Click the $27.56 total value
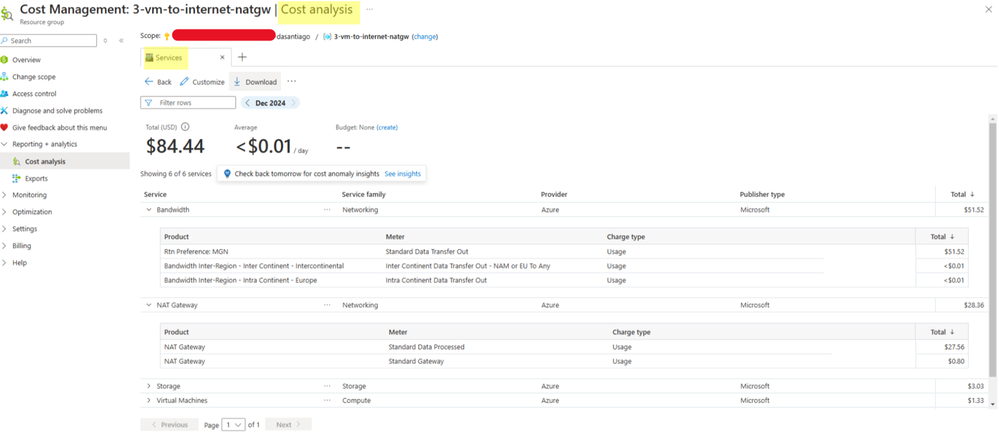The height and width of the screenshot is (434, 999). coord(955,347)
